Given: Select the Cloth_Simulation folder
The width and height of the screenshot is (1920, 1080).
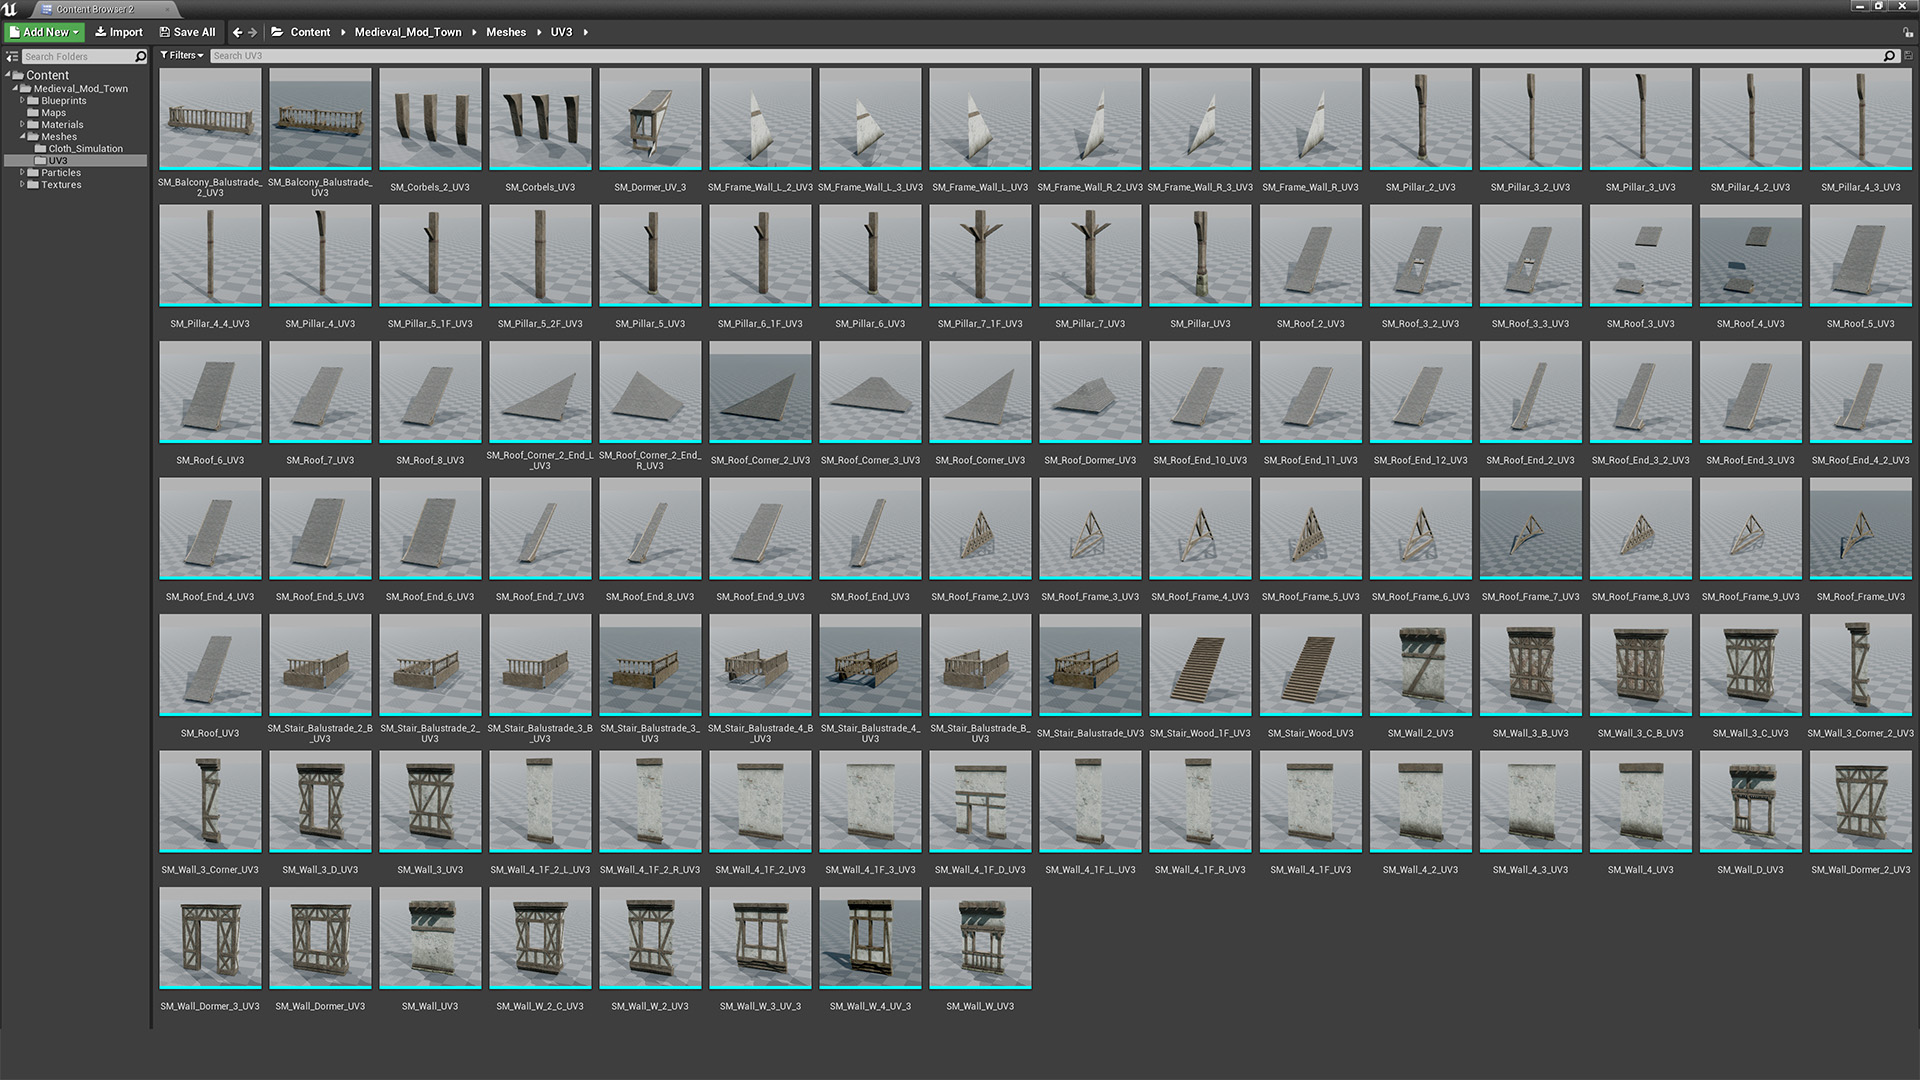Looking at the screenshot, I should (x=85, y=149).
